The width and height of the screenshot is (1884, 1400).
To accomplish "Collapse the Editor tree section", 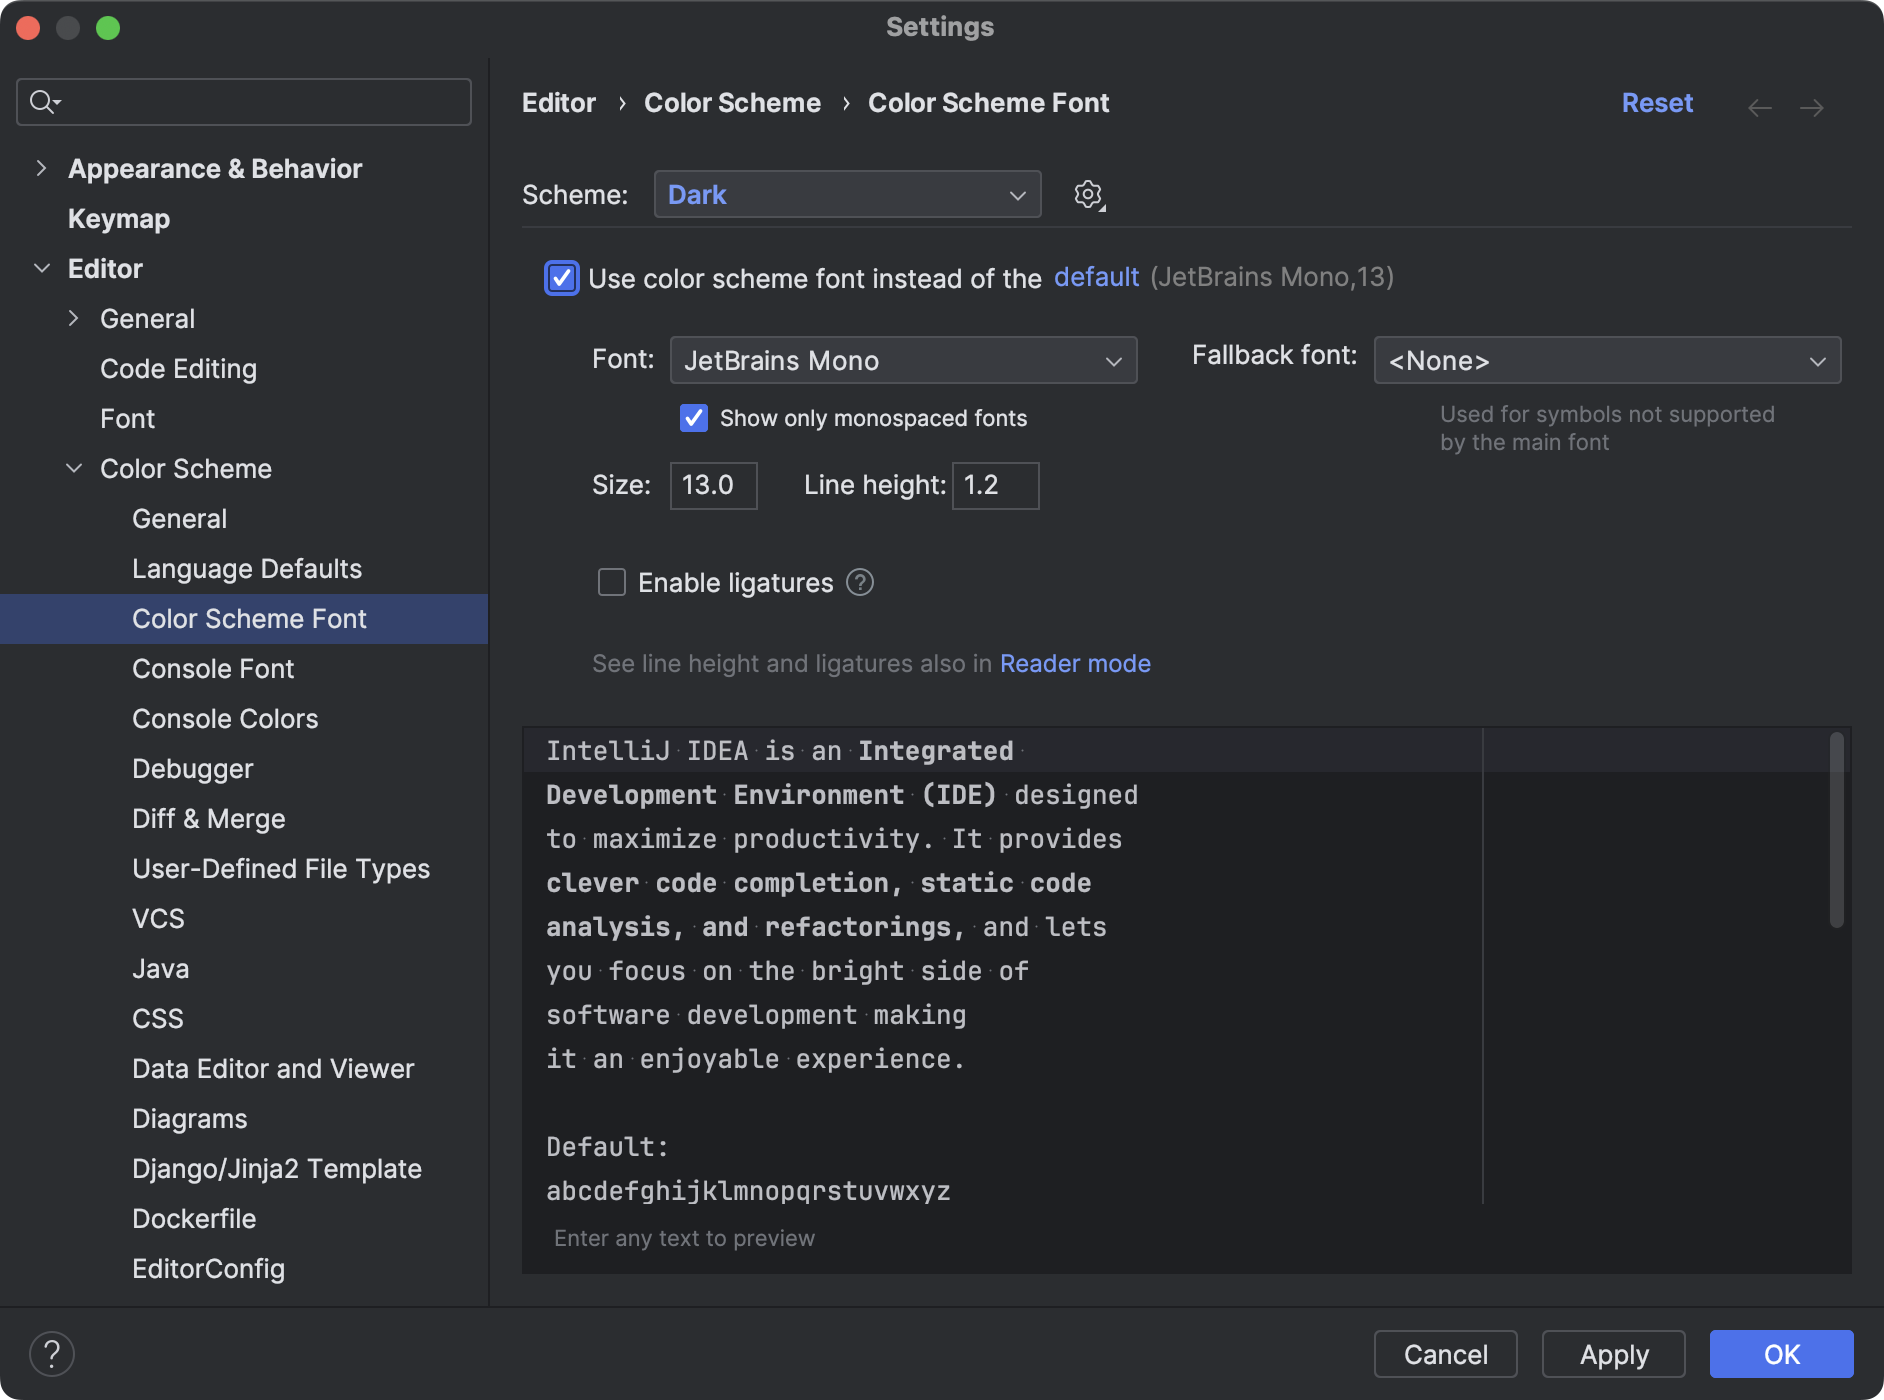I will [x=42, y=268].
